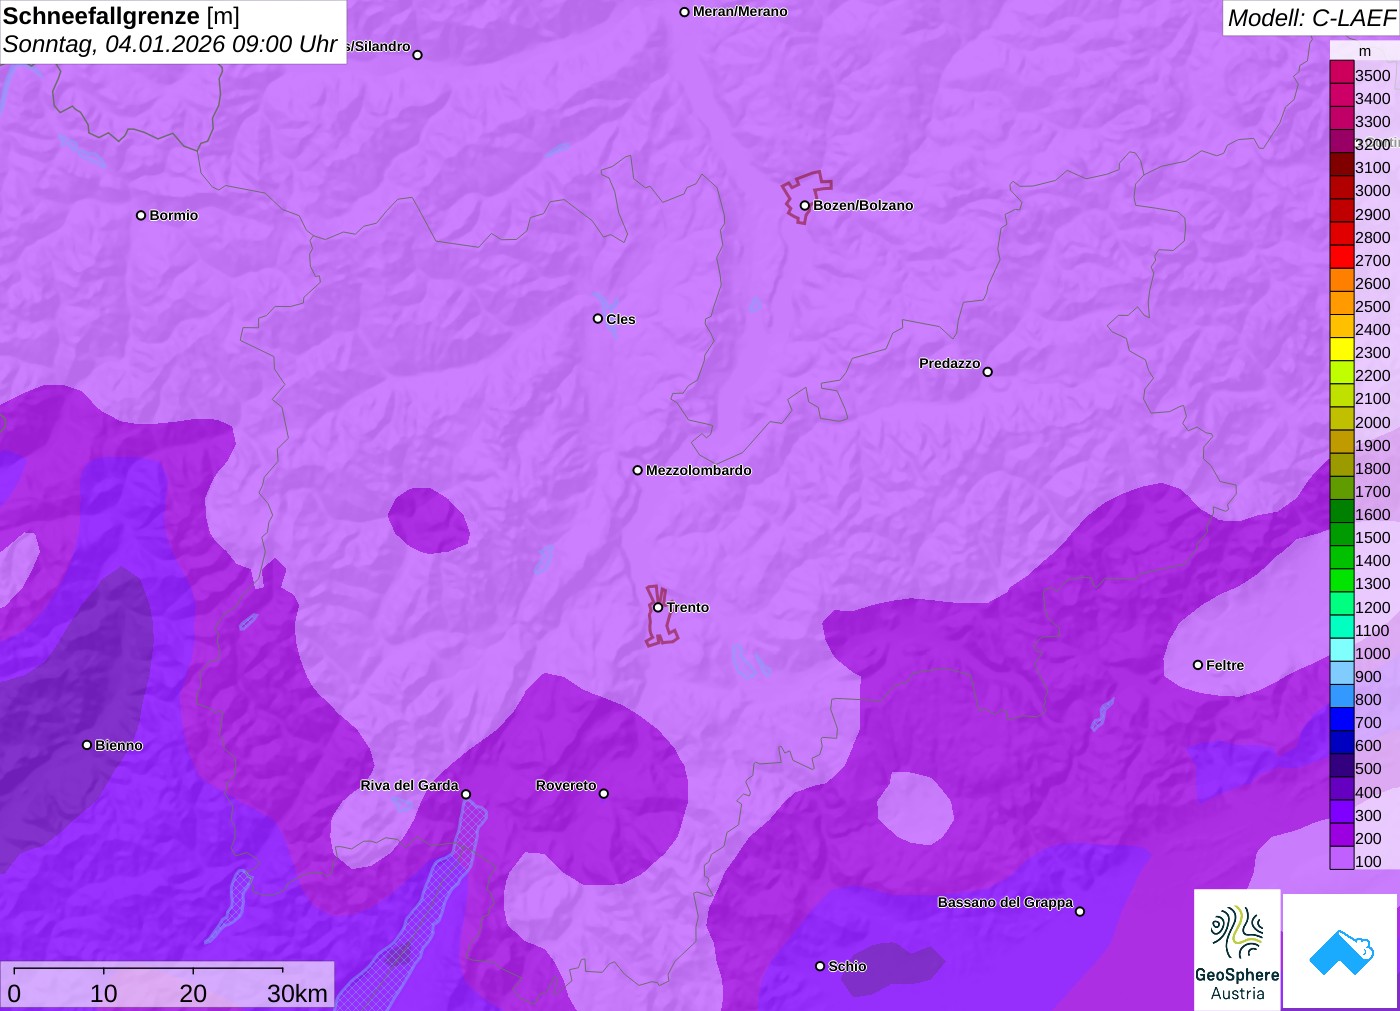1400x1011 pixels.
Task: Click the legend unit label m
Action: 1365,51
